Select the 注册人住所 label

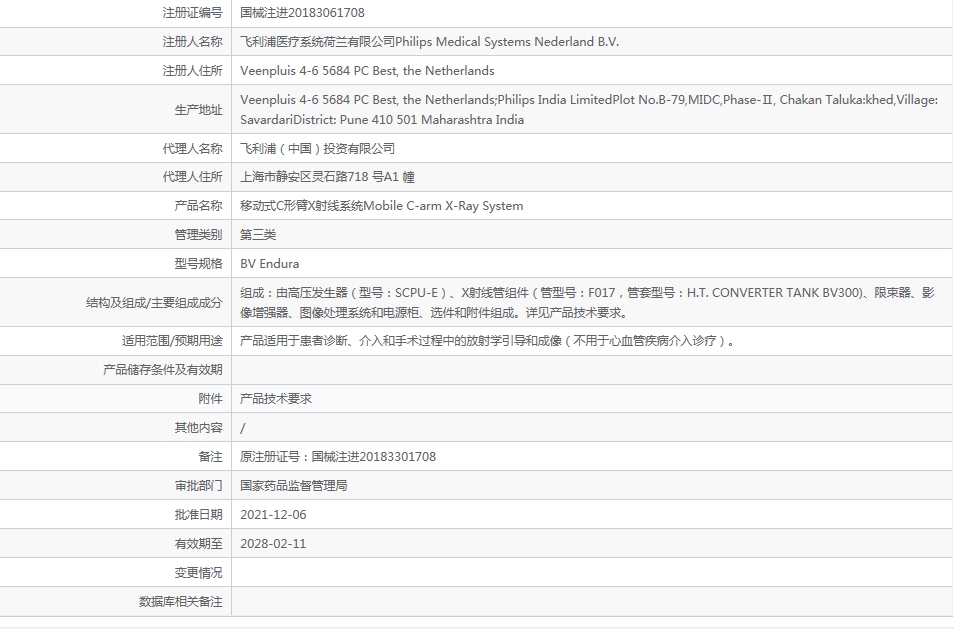point(192,71)
